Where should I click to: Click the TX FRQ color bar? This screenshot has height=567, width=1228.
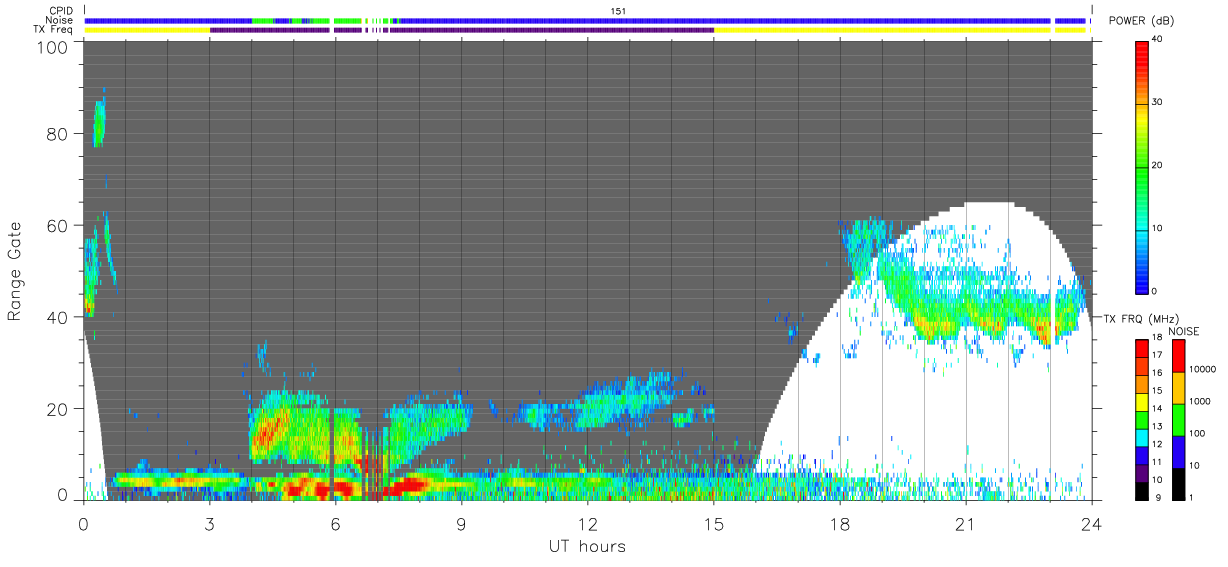click(1141, 419)
